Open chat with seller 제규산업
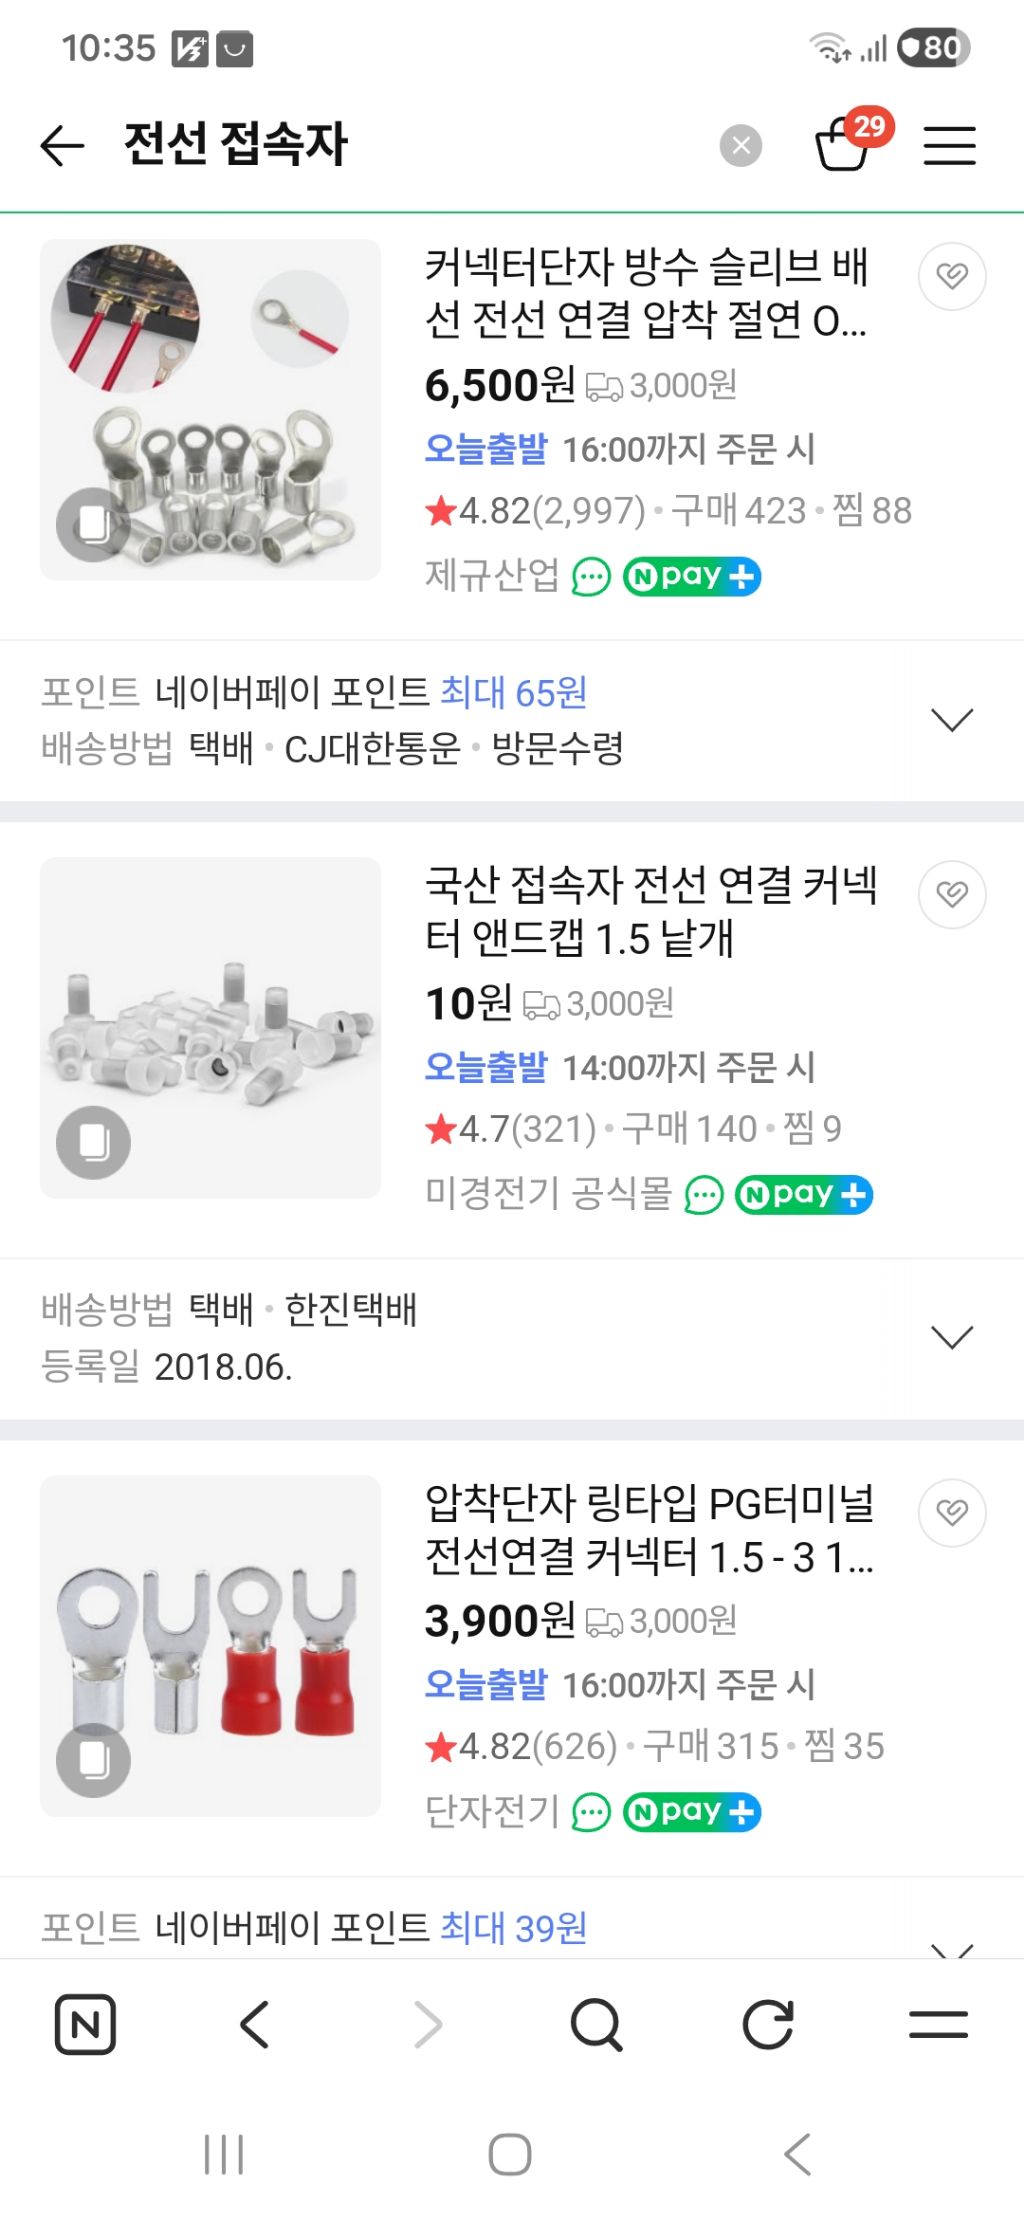1024x2219 pixels. tap(591, 577)
